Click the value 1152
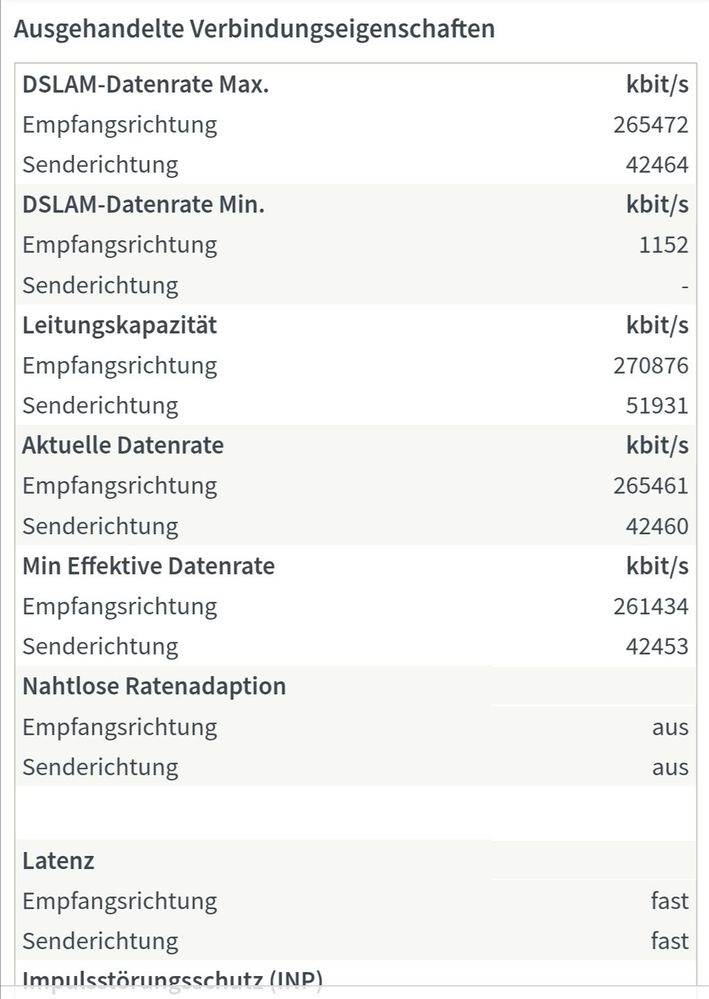The width and height of the screenshot is (709, 999). (x=664, y=245)
